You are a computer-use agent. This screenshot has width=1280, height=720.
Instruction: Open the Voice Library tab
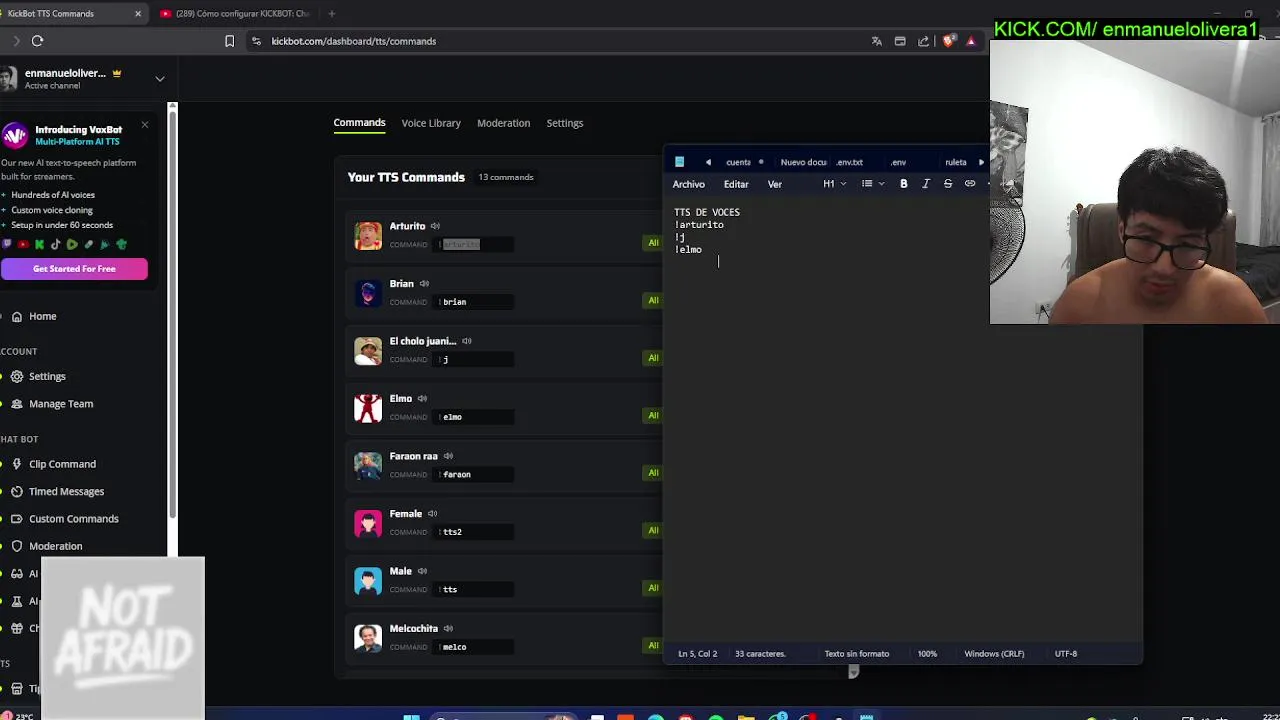pyautogui.click(x=431, y=123)
